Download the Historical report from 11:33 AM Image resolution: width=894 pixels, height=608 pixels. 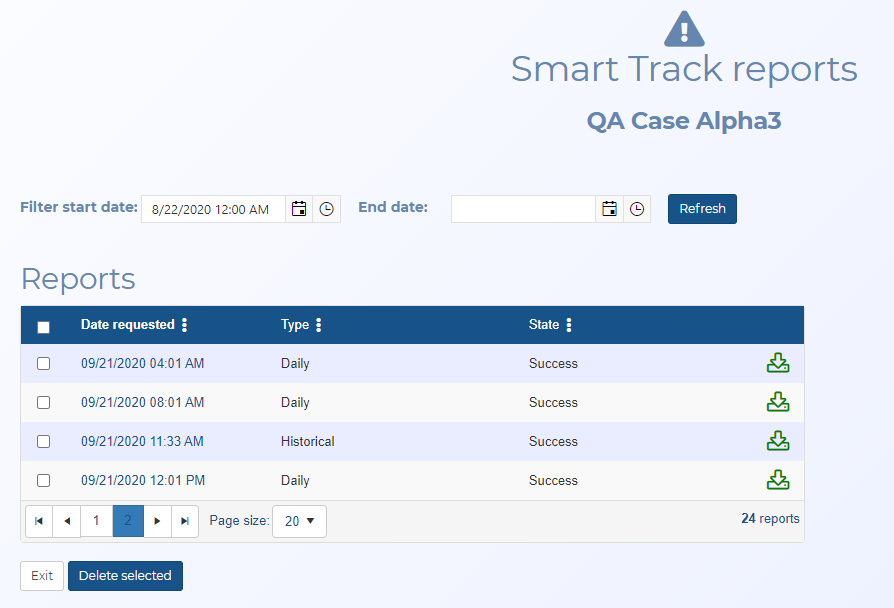coord(778,441)
